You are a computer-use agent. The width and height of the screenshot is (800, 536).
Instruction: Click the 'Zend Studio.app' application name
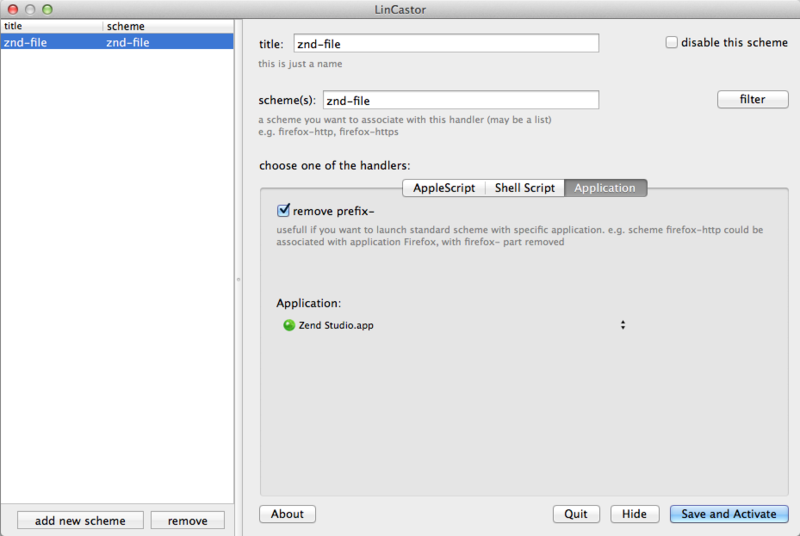(336, 325)
